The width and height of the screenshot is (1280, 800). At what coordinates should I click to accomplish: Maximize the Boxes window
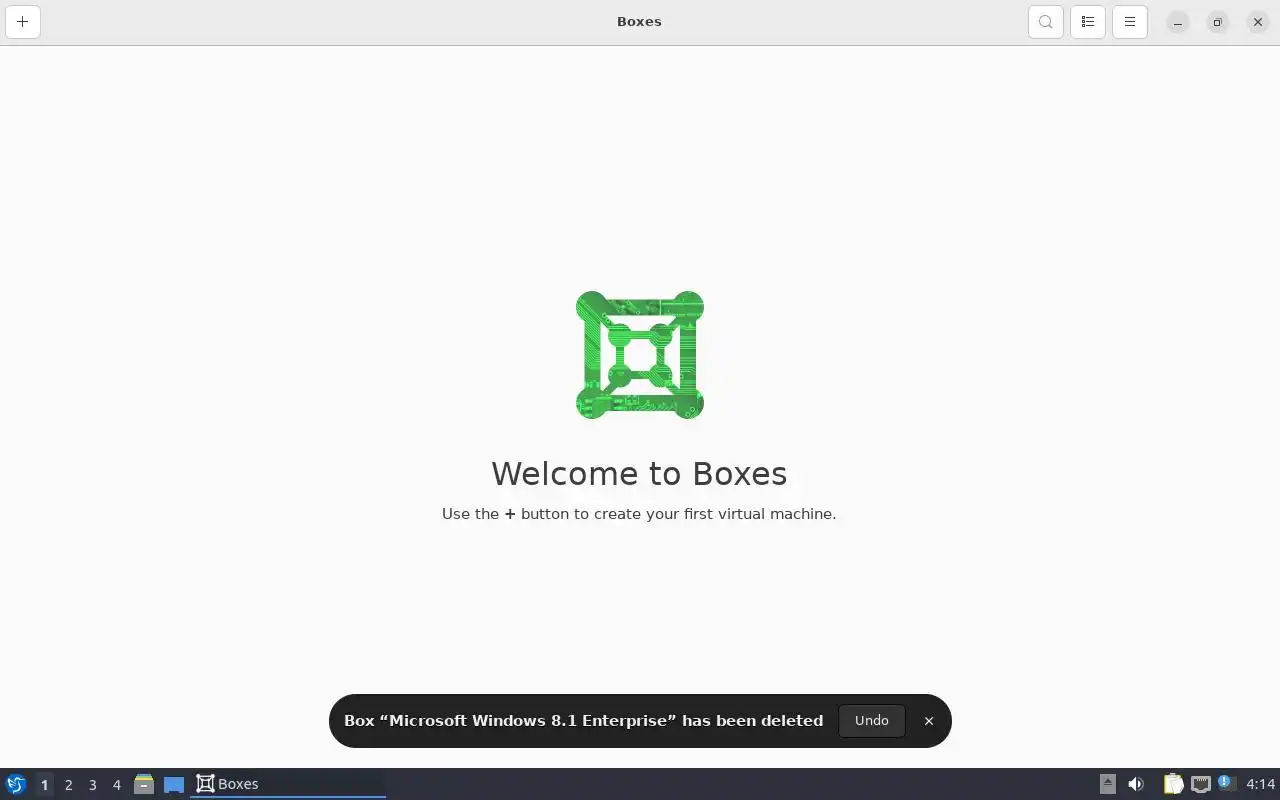coord(1218,22)
